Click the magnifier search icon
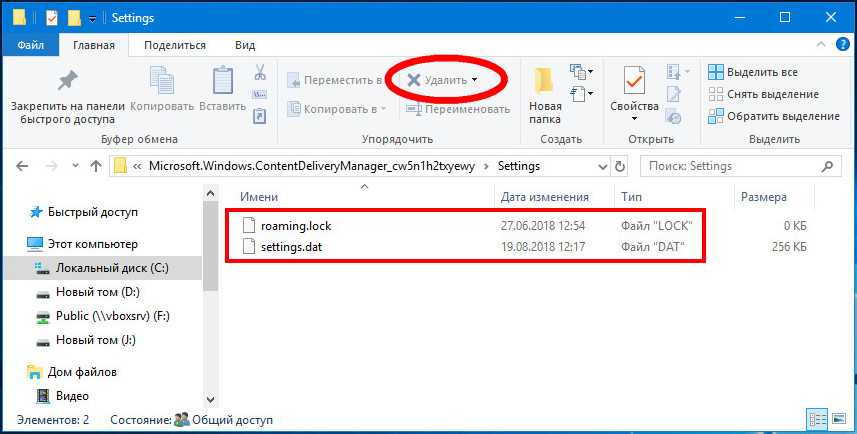The width and height of the screenshot is (857, 434). [x=828, y=166]
